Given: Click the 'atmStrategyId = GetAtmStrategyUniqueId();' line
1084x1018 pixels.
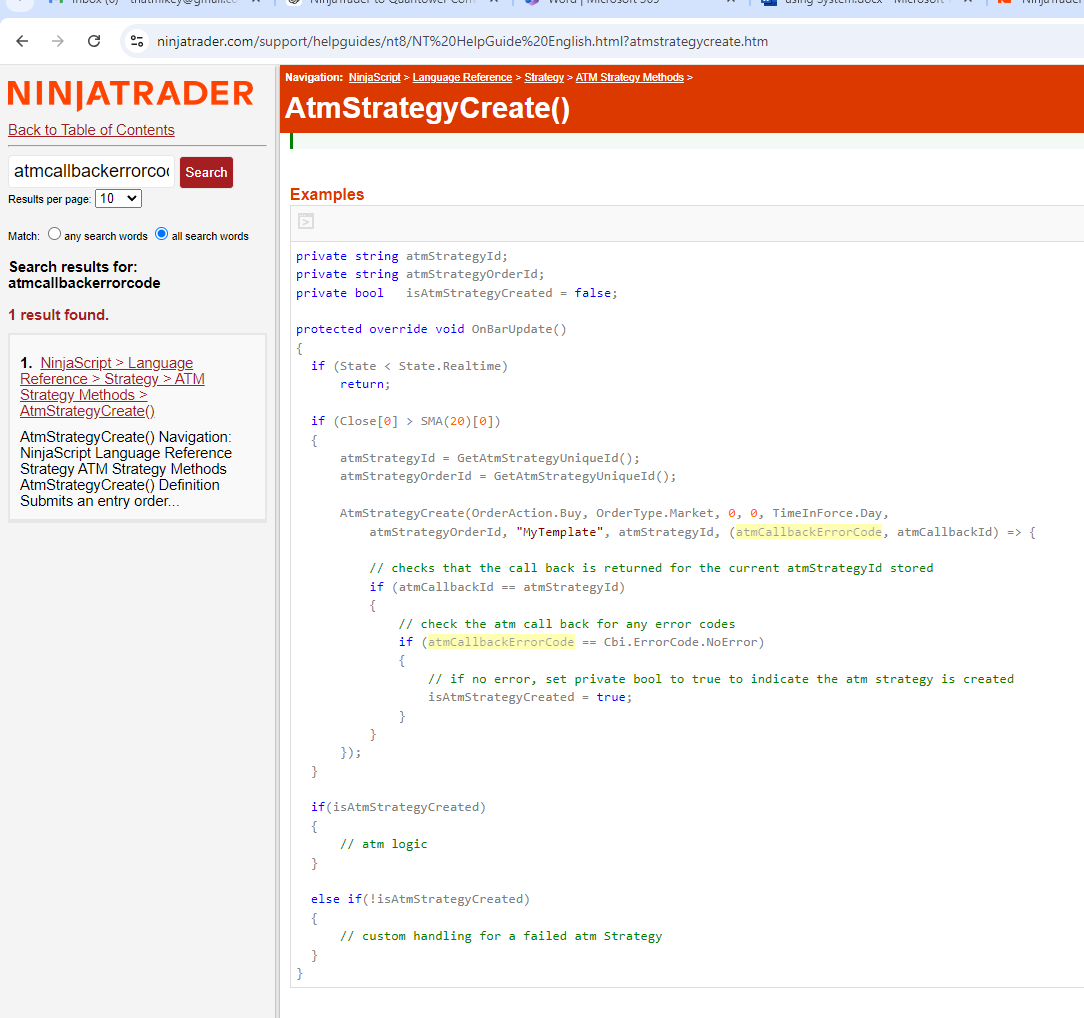Looking at the screenshot, I should click(x=490, y=458).
